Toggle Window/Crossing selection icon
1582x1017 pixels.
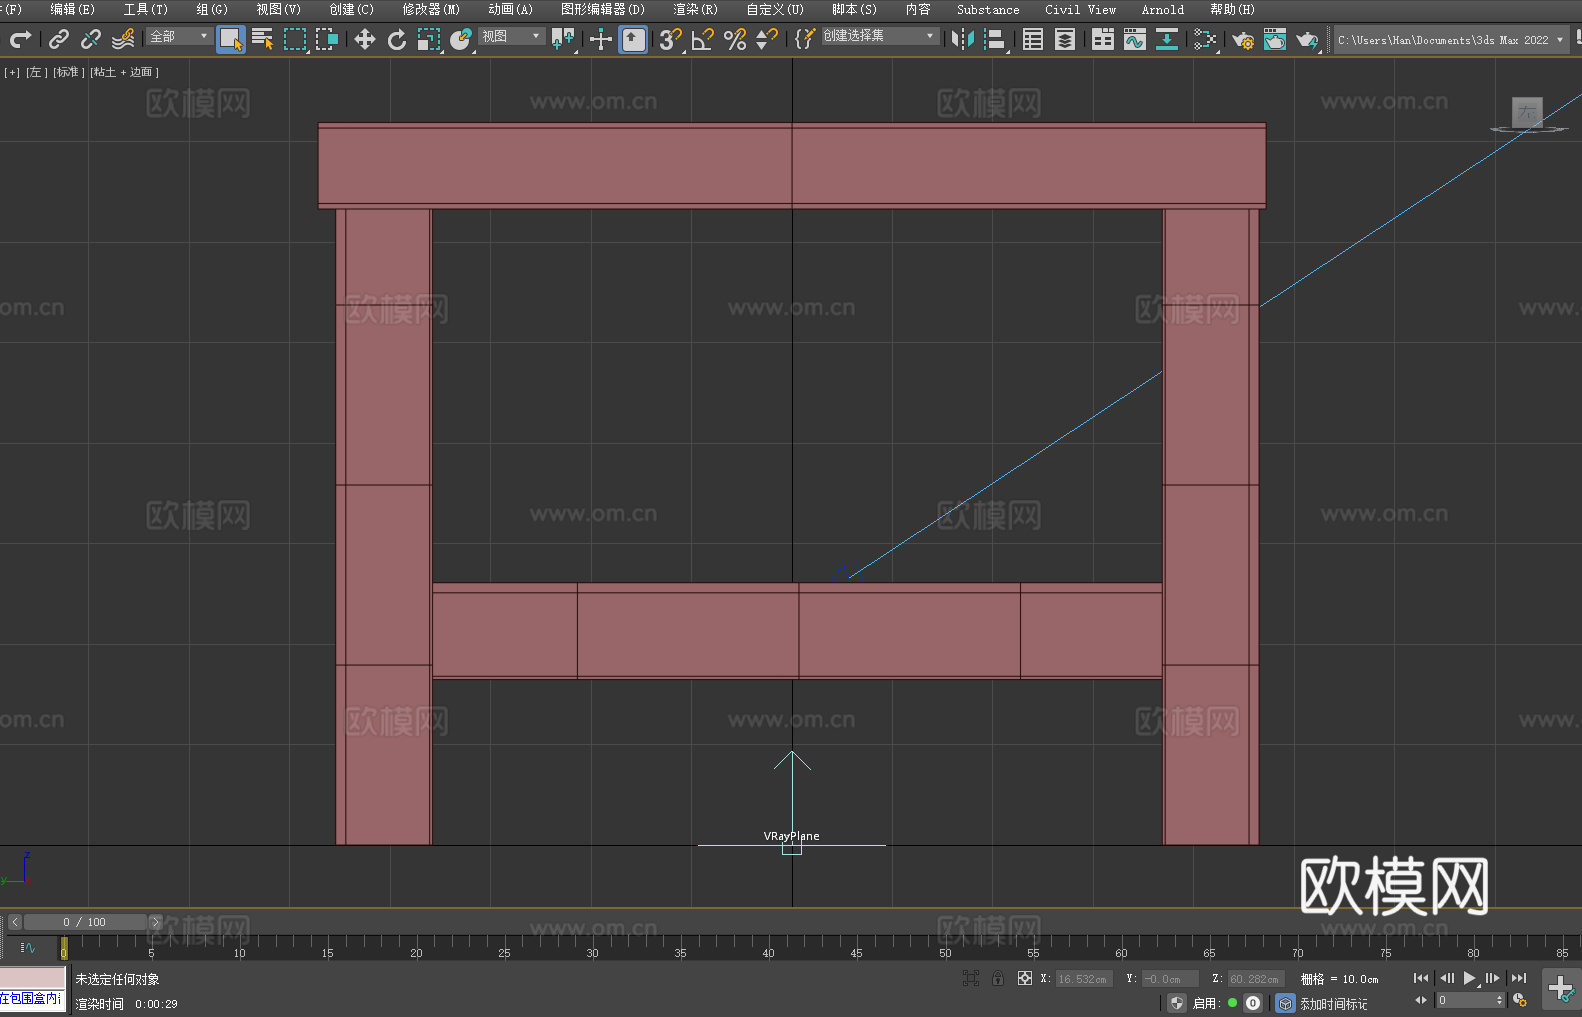(327, 39)
